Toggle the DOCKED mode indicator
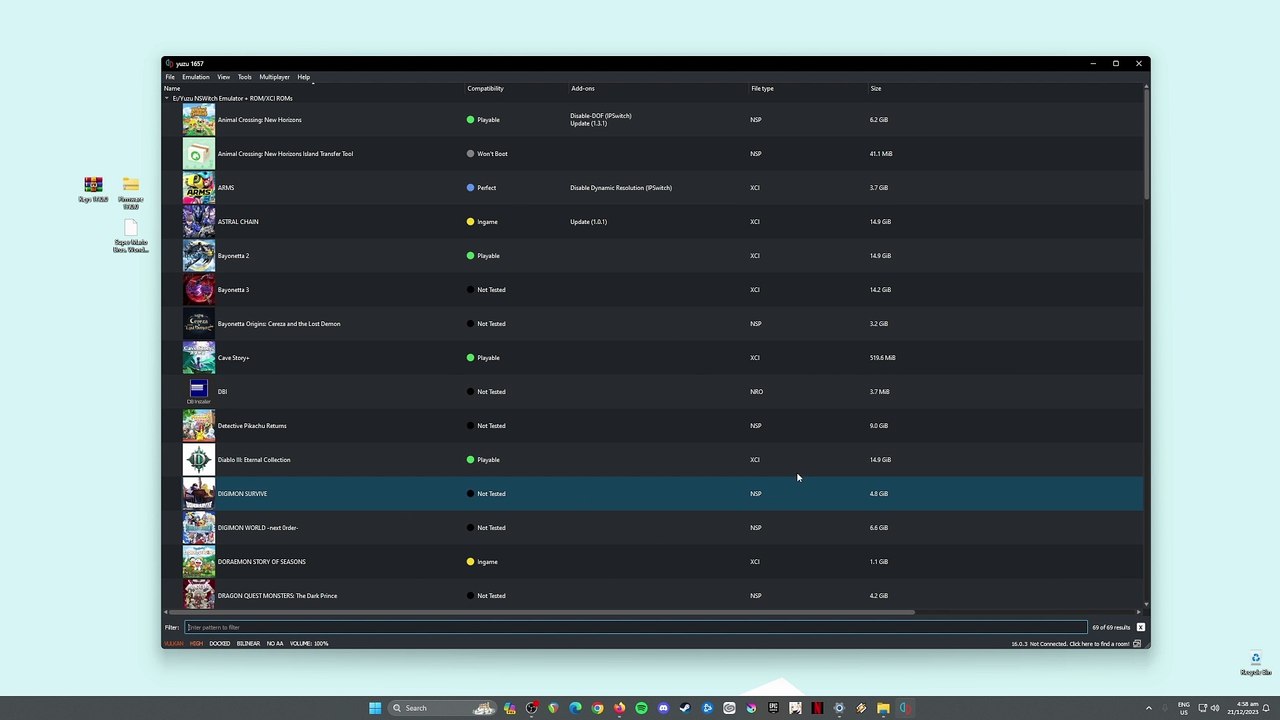Image resolution: width=1280 pixels, height=720 pixels. pyautogui.click(x=219, y=644)
